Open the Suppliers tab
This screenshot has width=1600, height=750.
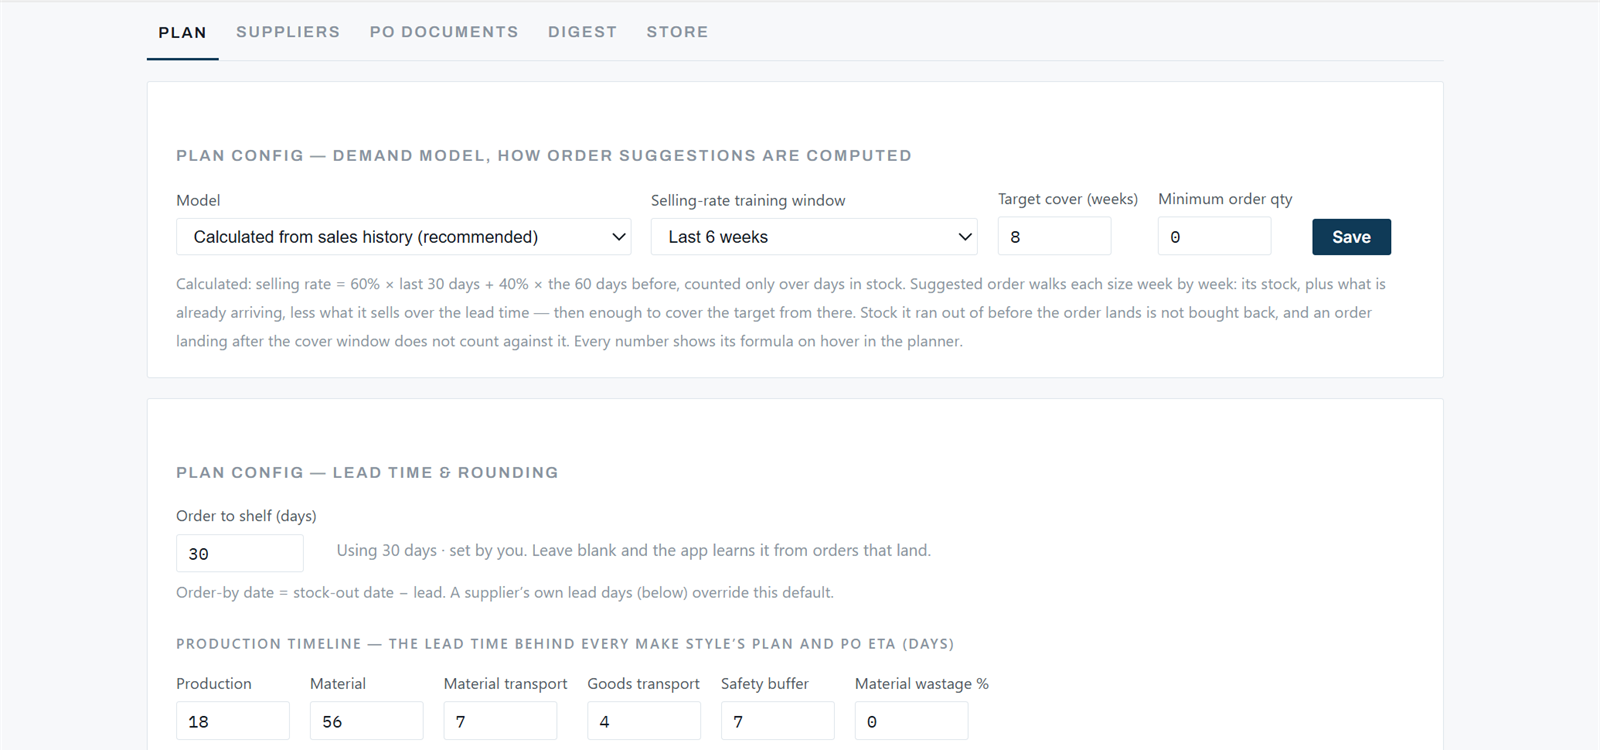click(288, 32)
